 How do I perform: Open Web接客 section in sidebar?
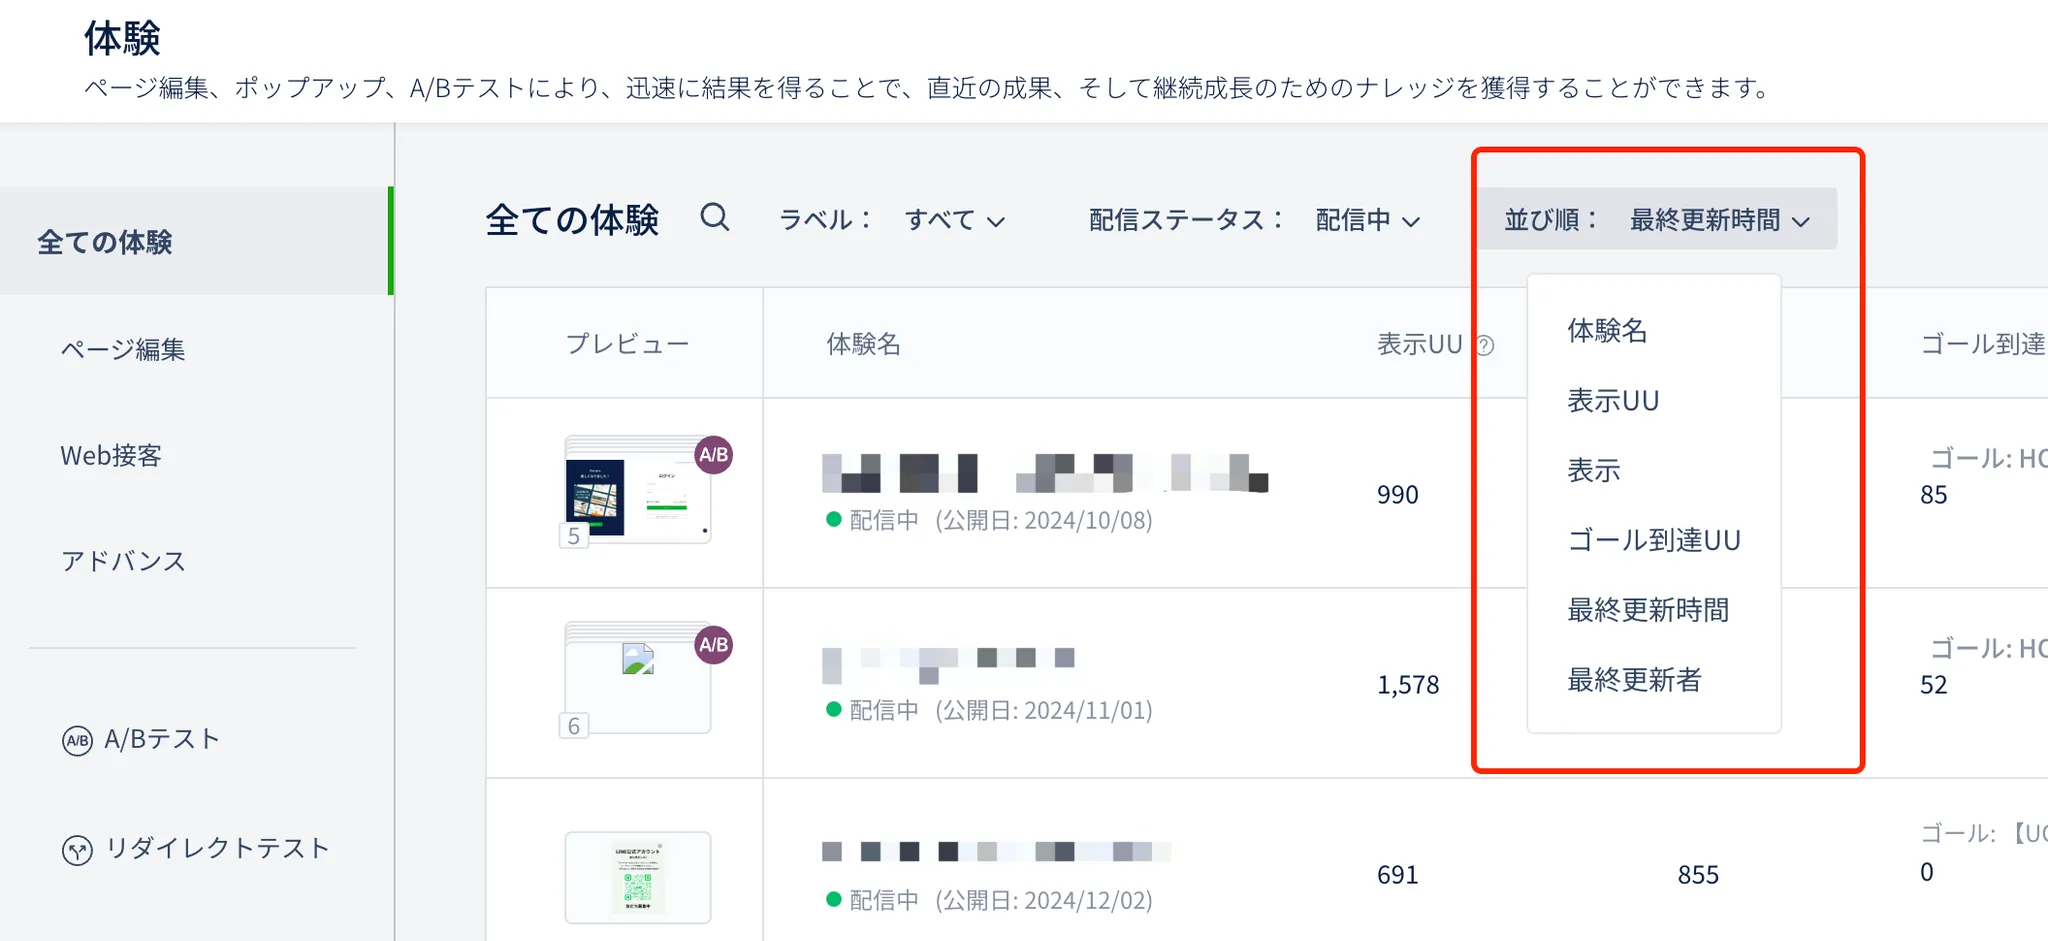click(x=111, y=456)
